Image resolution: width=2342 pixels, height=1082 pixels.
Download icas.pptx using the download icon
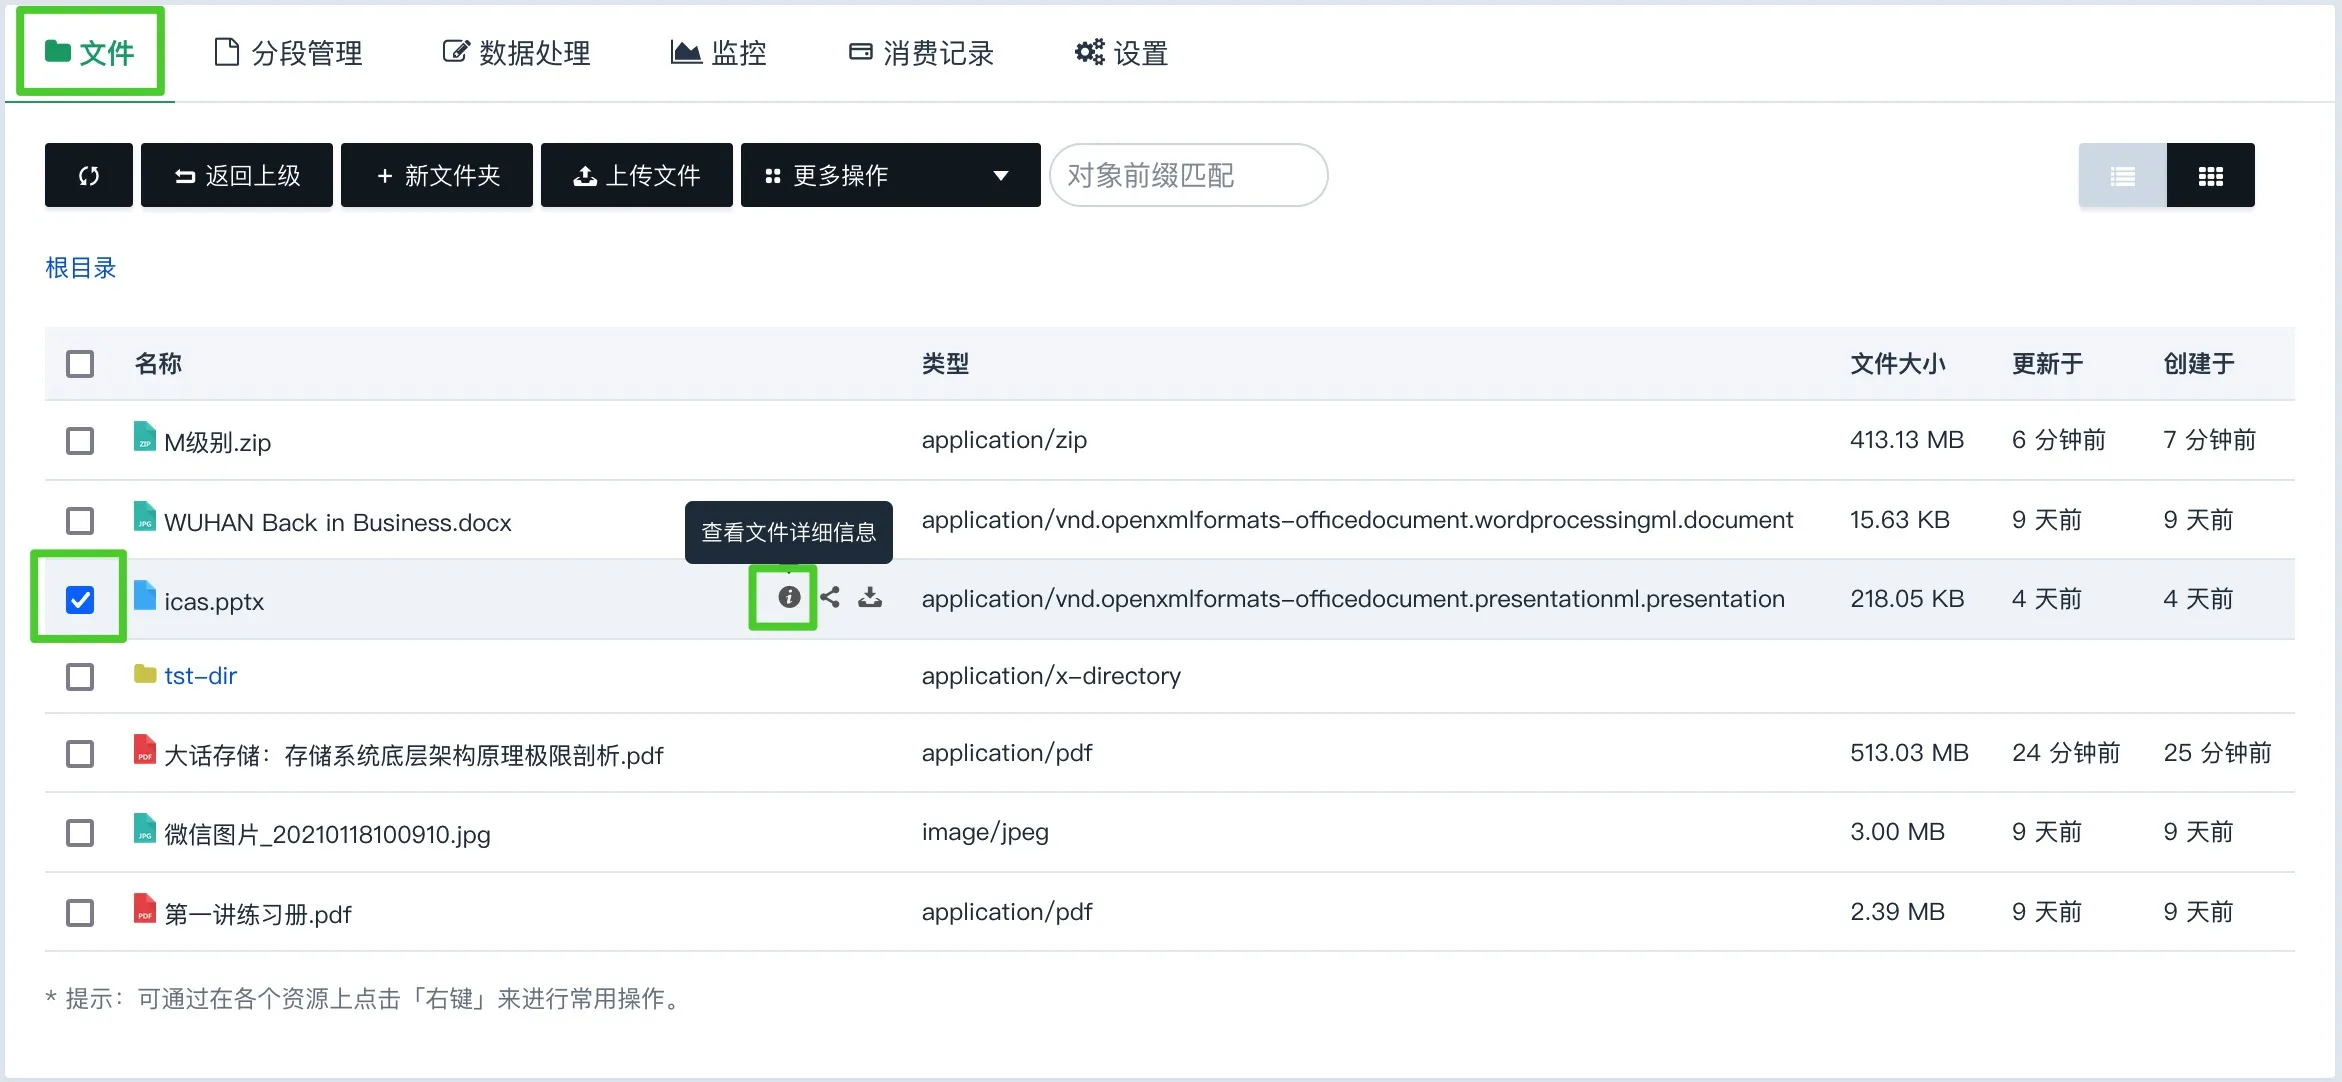(x=870, y=597)
